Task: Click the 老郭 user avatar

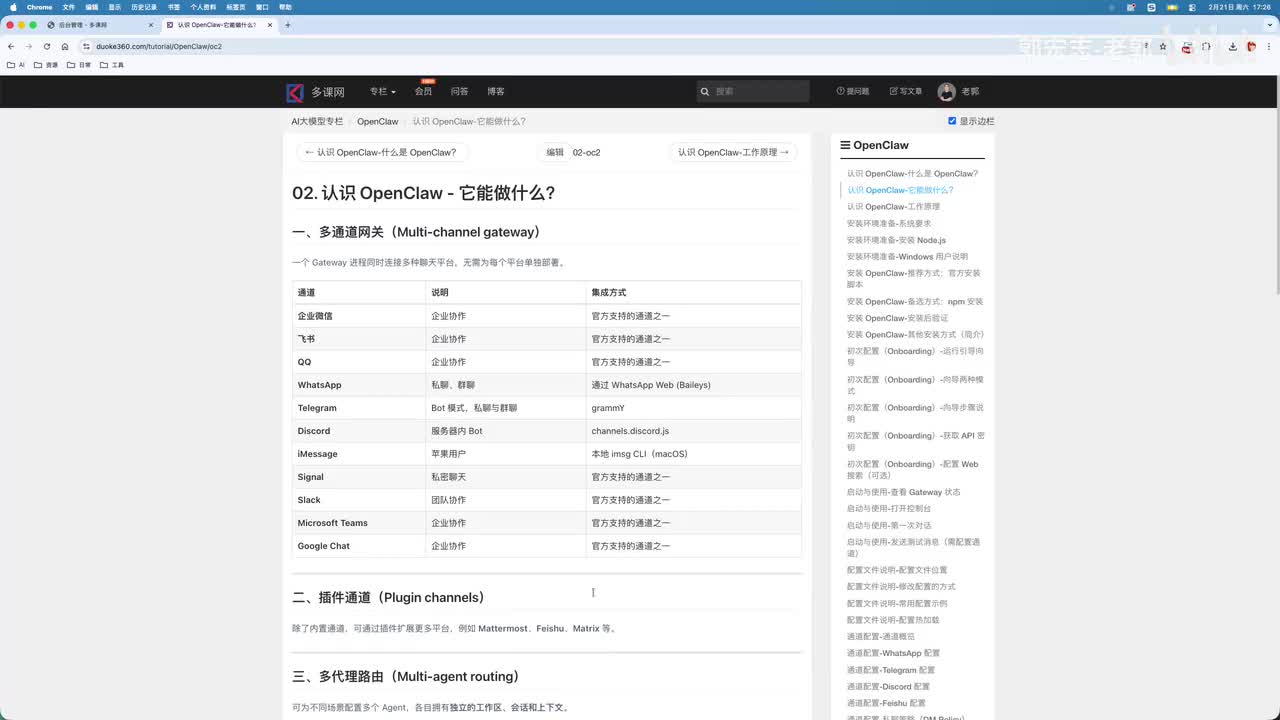Action: click(x=946, y=92)
